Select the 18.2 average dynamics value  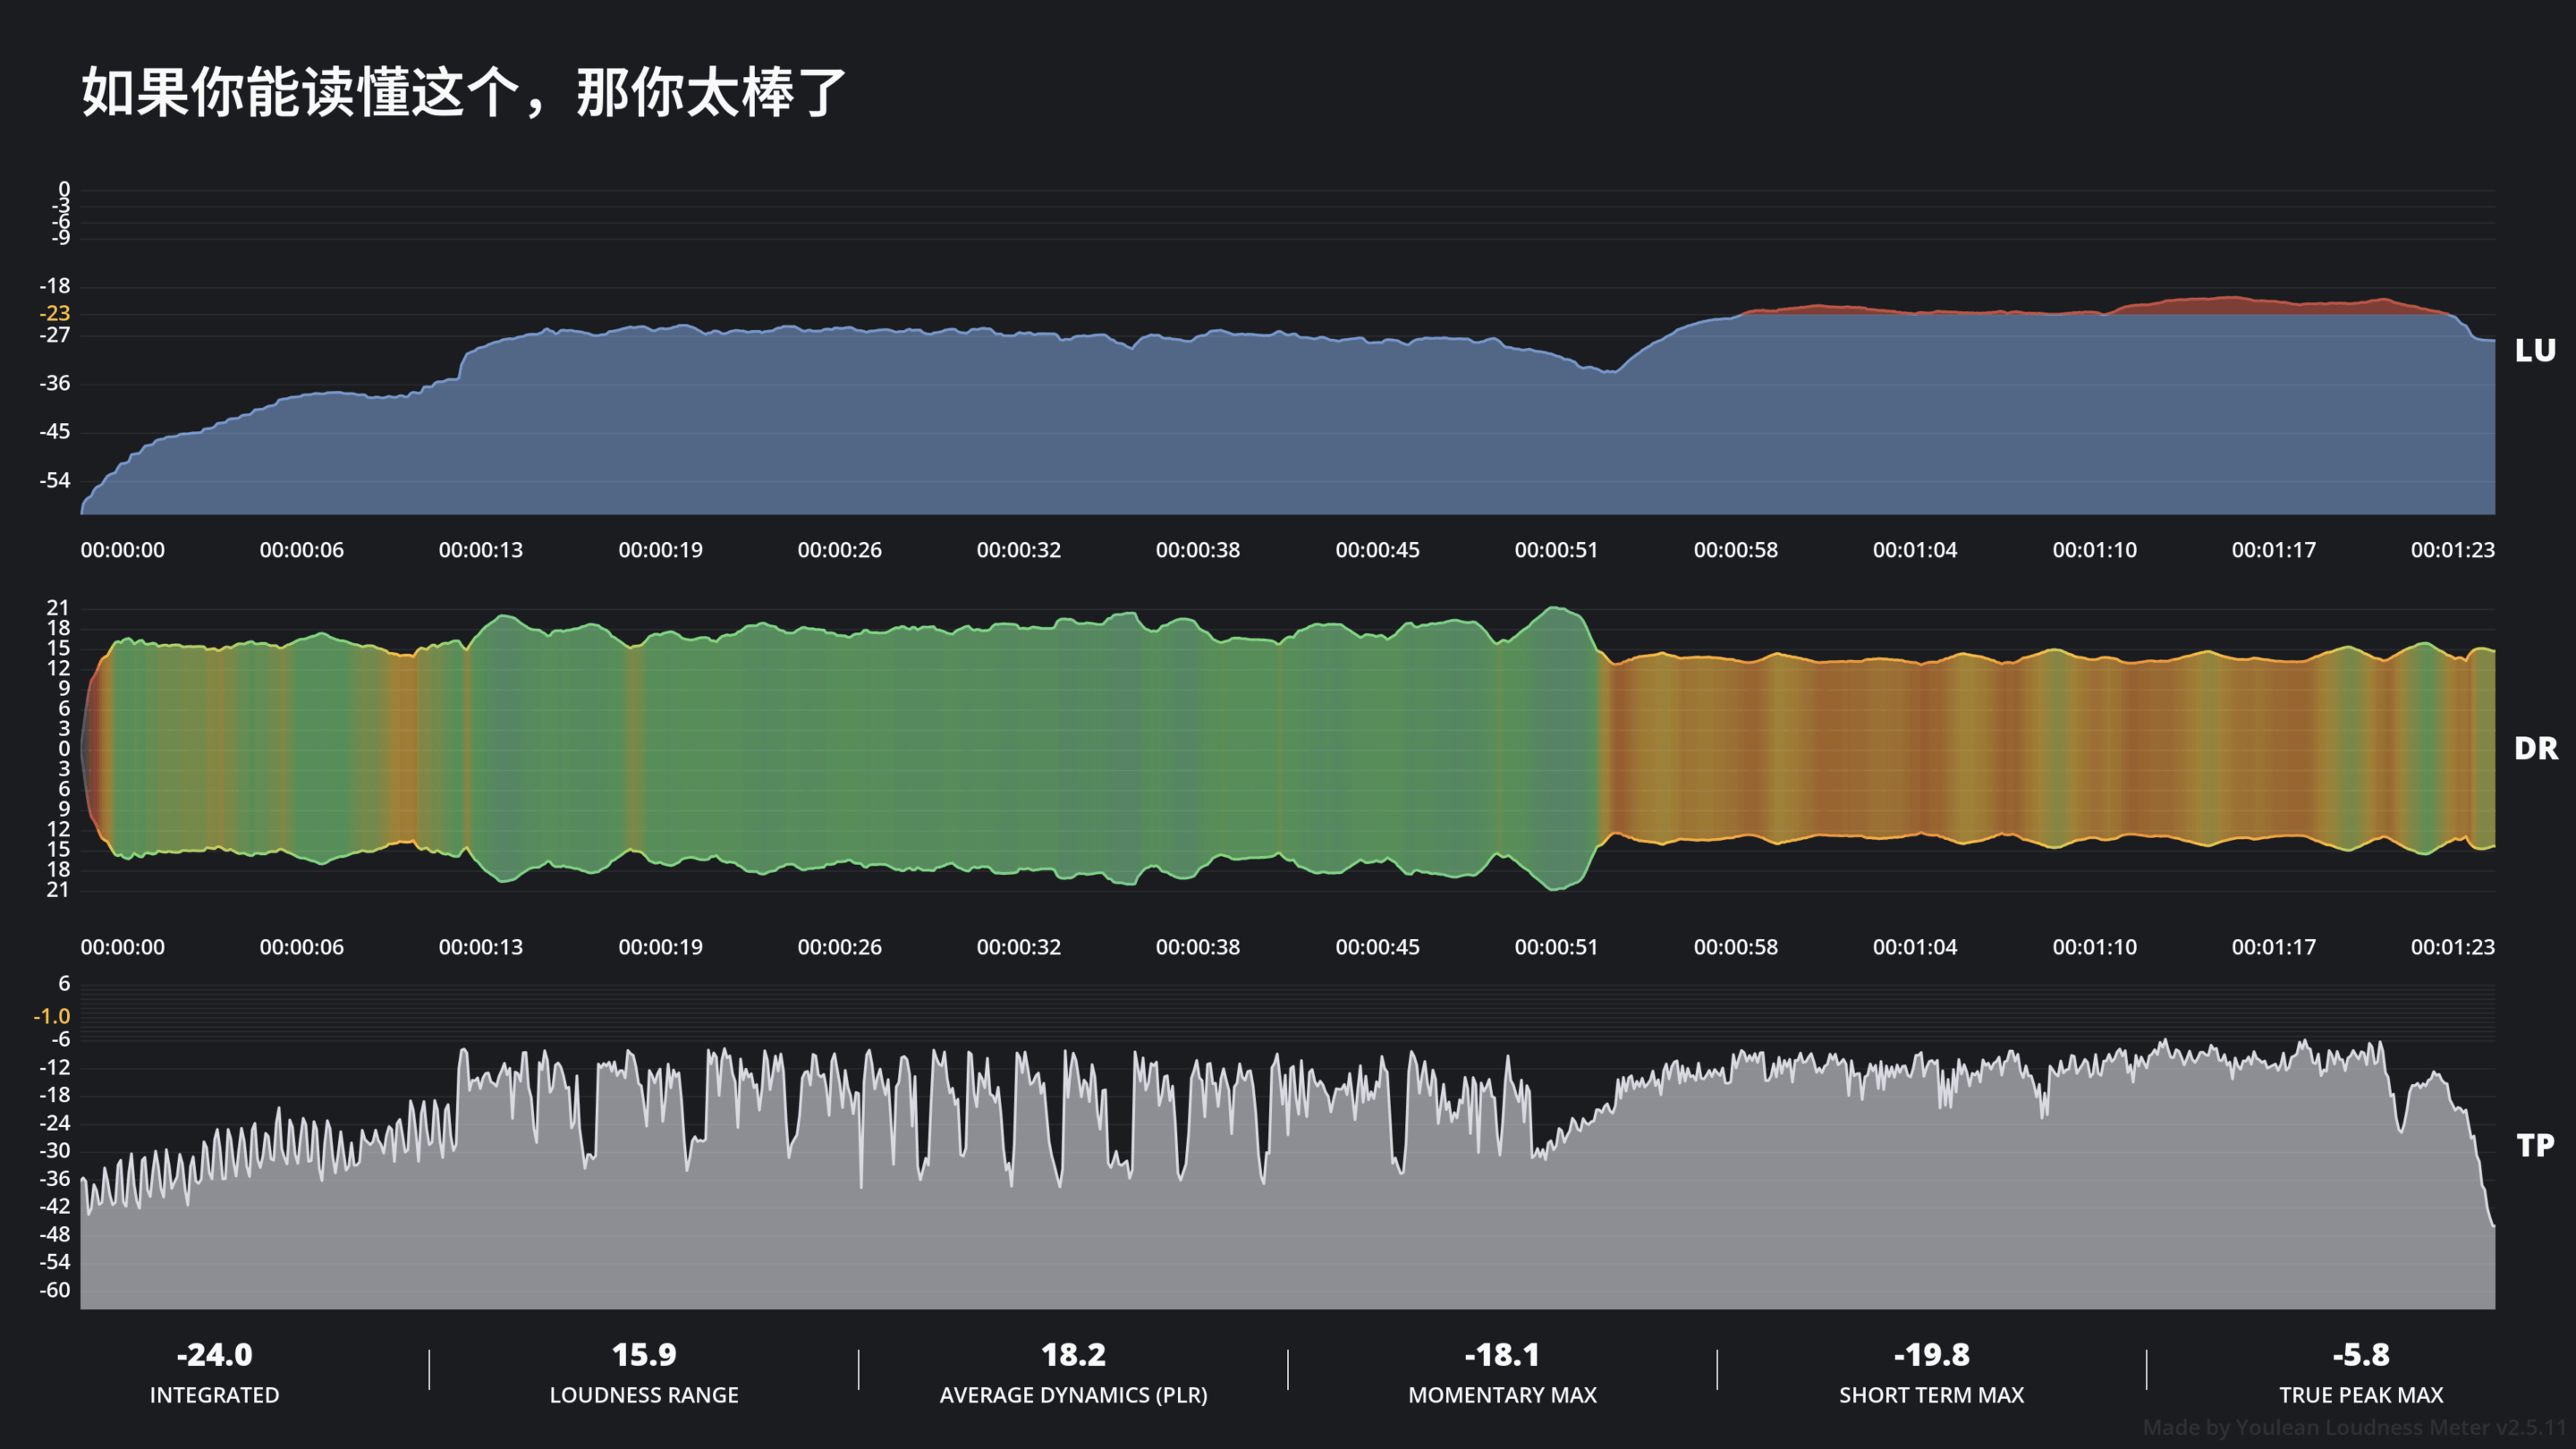1073,1355
